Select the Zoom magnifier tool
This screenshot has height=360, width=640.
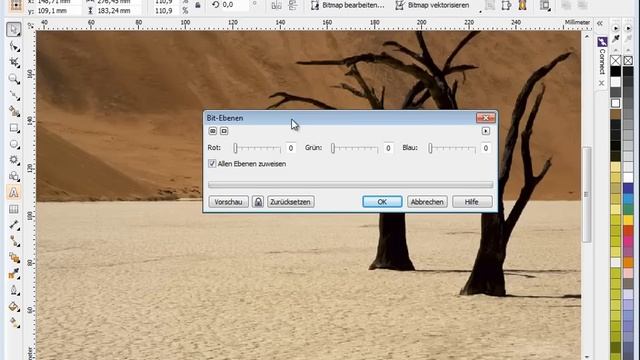14,78
